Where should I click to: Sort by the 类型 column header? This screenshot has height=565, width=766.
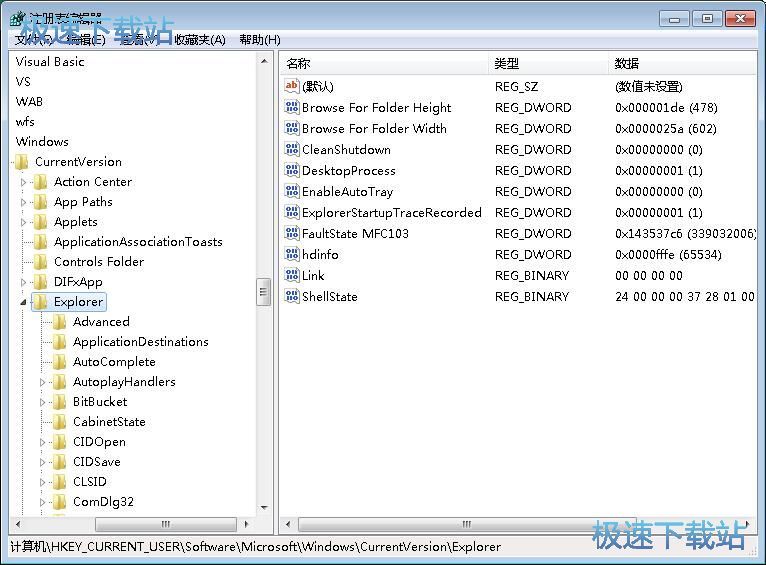click(549, 63)
